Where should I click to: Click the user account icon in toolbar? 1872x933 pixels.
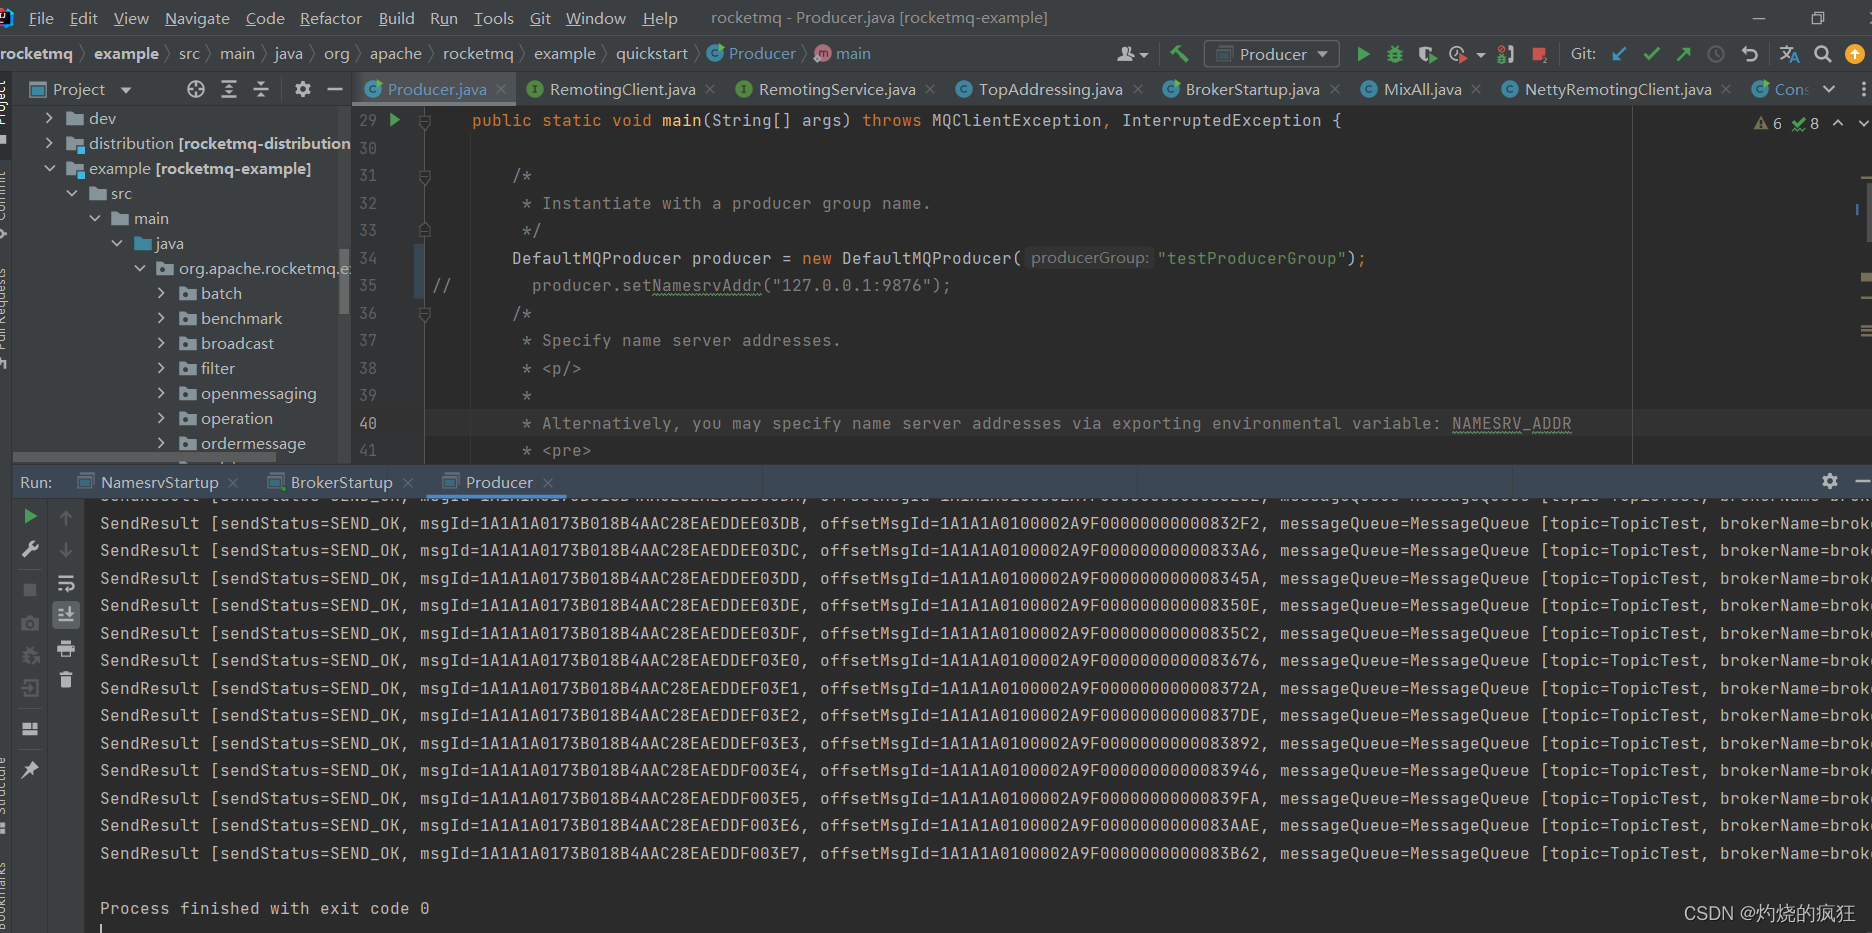1132,54
